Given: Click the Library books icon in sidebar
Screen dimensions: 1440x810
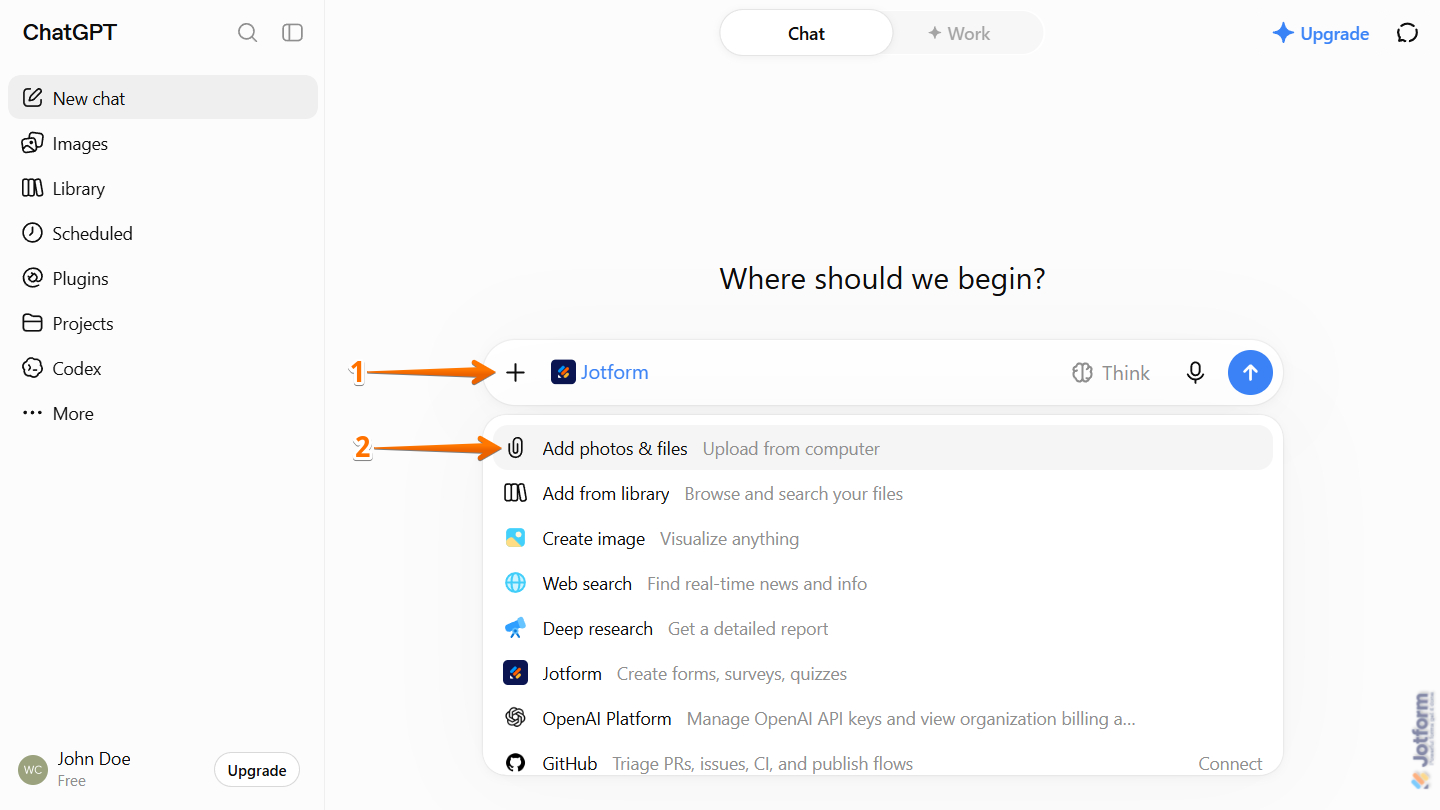Looking at the screenshot, I should click(x=33, y=188).
